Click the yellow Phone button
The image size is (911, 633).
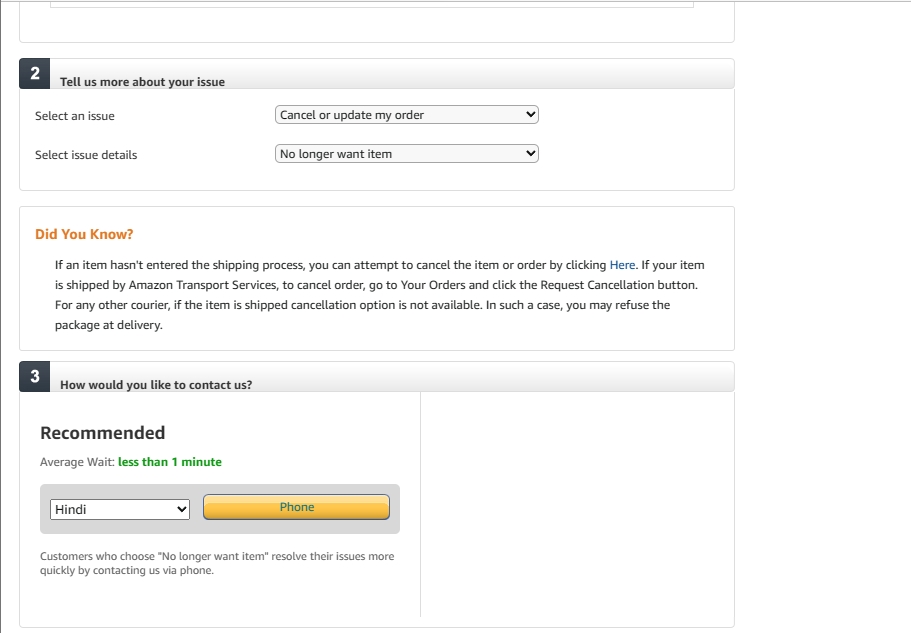[296, 507]
